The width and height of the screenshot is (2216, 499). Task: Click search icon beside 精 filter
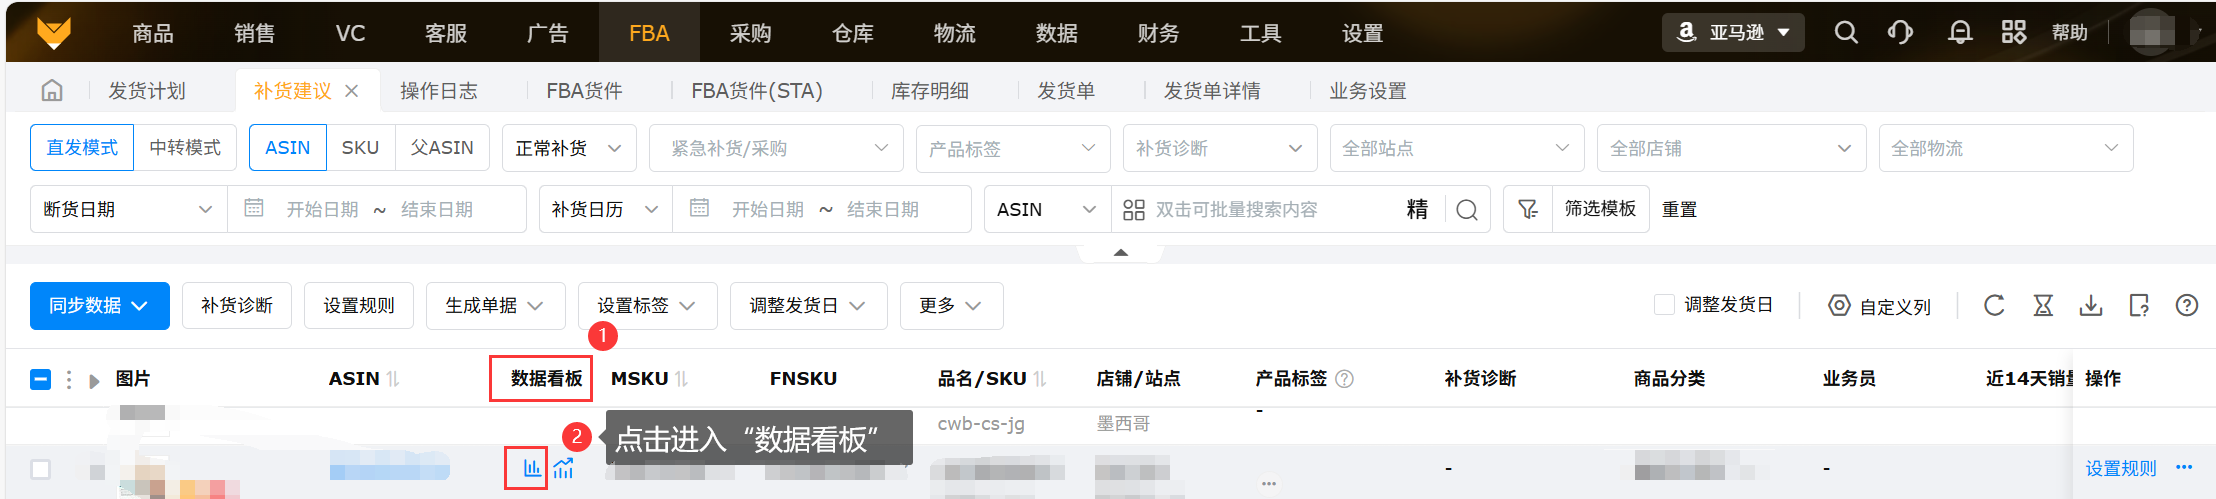[1467, 210]
